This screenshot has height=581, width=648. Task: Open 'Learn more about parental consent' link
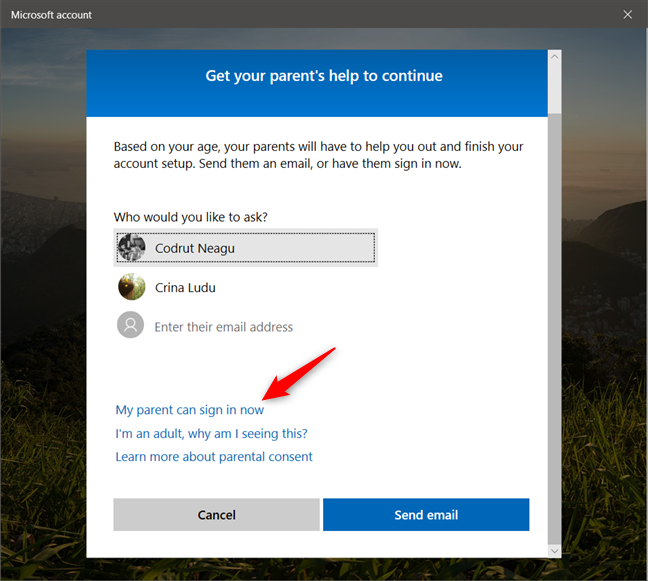214,457
